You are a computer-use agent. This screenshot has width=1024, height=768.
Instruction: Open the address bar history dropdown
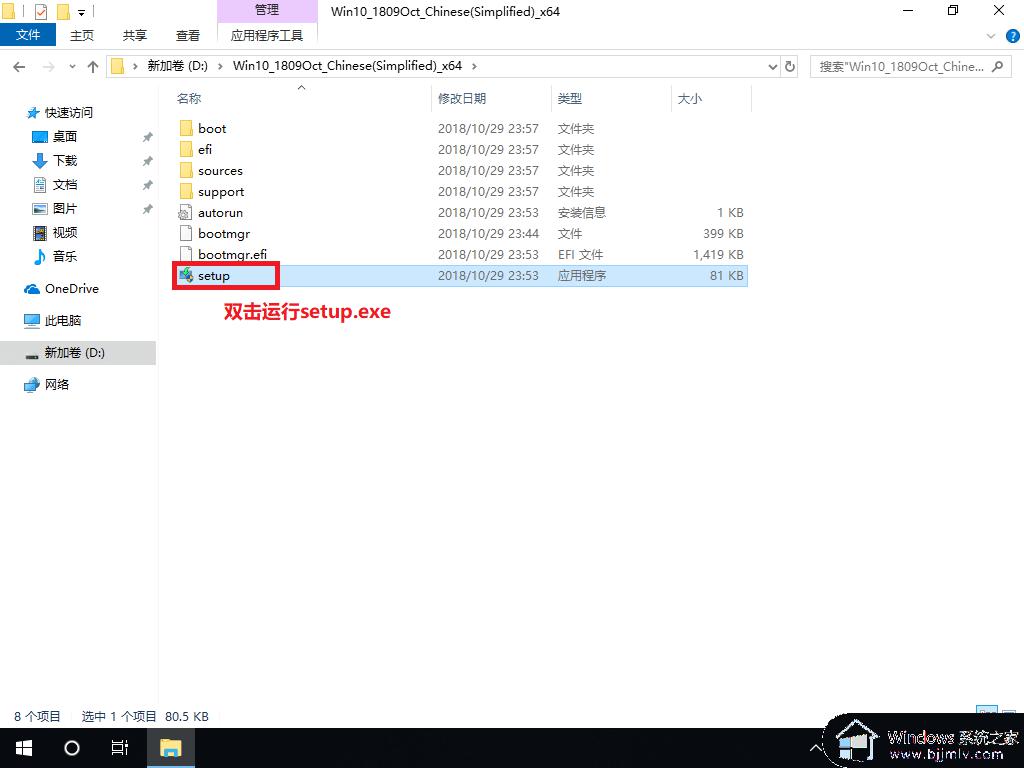(773, 66)
